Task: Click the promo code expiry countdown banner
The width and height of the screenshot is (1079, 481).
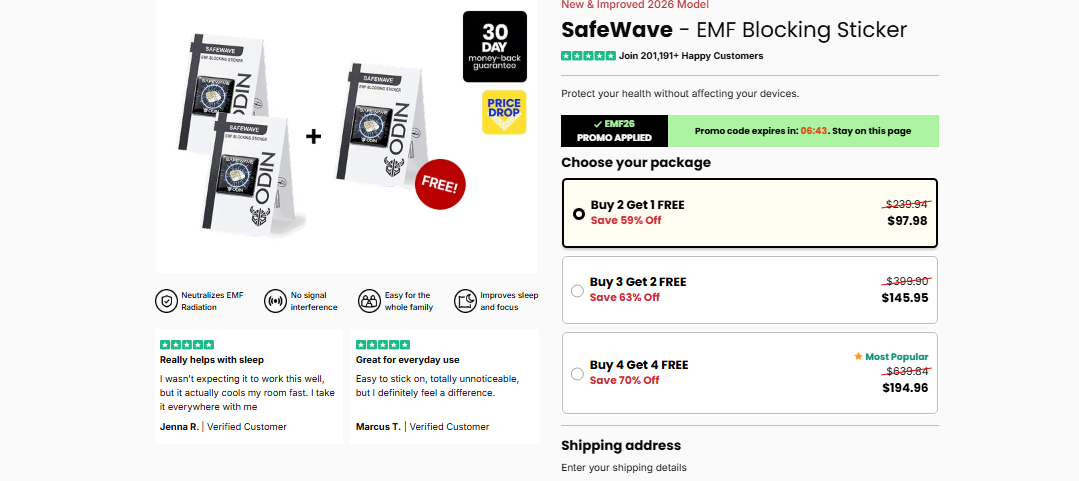Action: [x=802, y=131]
